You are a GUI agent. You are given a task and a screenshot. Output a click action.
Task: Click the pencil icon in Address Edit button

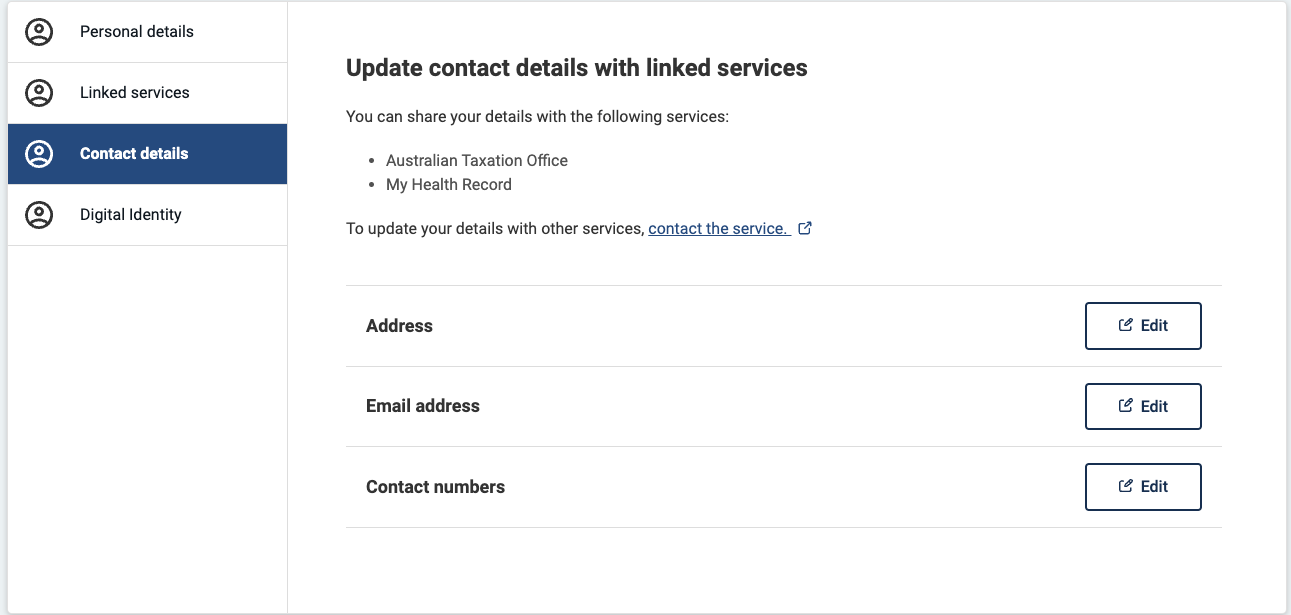point(1126,325)
